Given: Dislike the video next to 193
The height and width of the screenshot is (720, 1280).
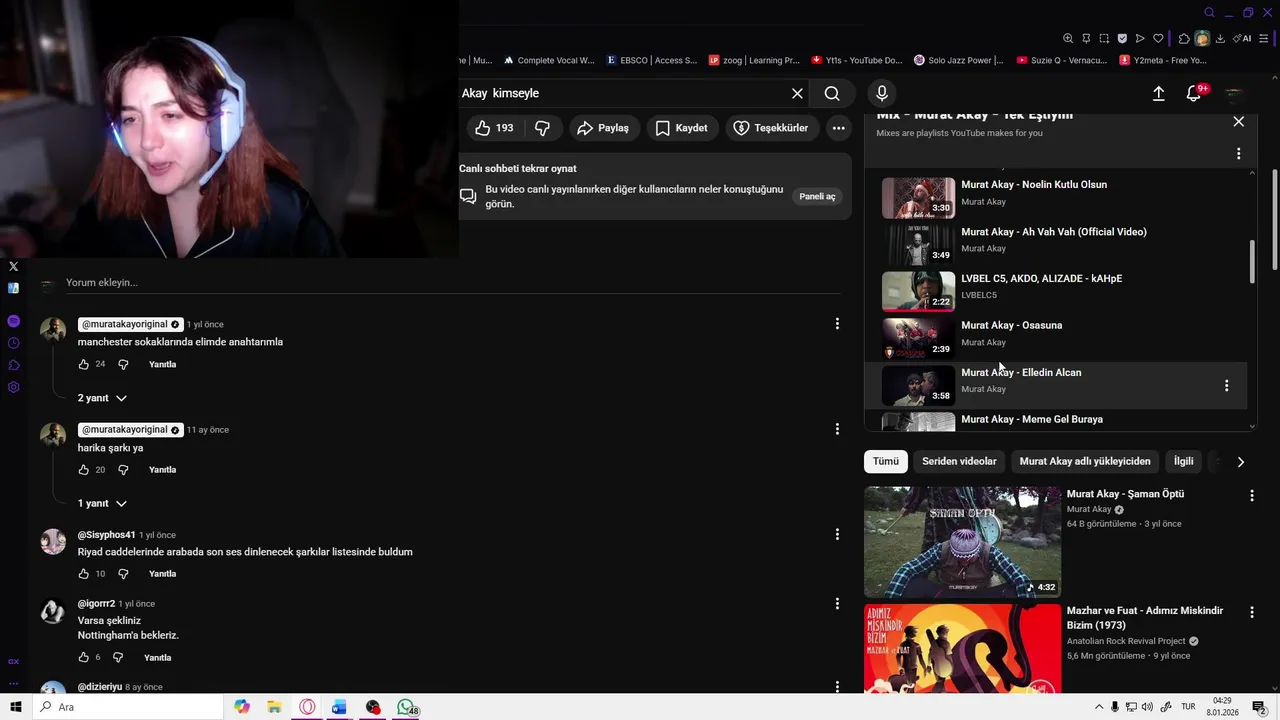Looking at the screenshot, I should [x=542, y=128].
